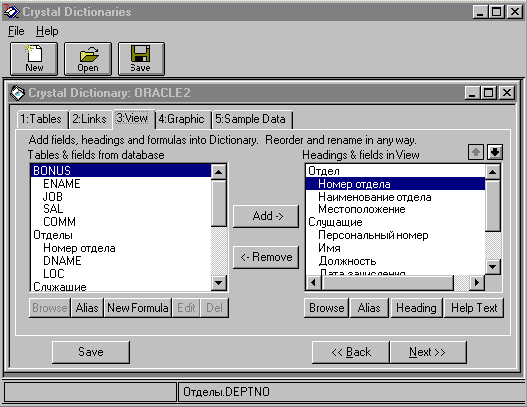Select Номер отдела in View list
This screenshot has height=407, width=527.
395,184
